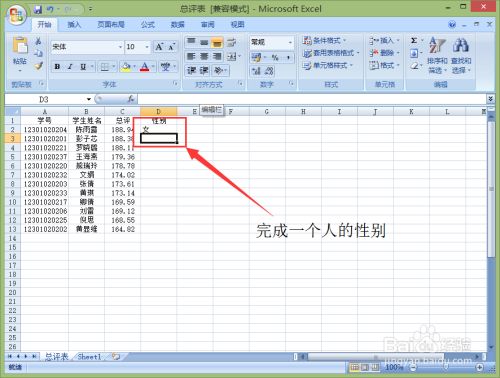Expand the font size dropdown
This screenshot has height=378, width=500.
click(147, 47)
